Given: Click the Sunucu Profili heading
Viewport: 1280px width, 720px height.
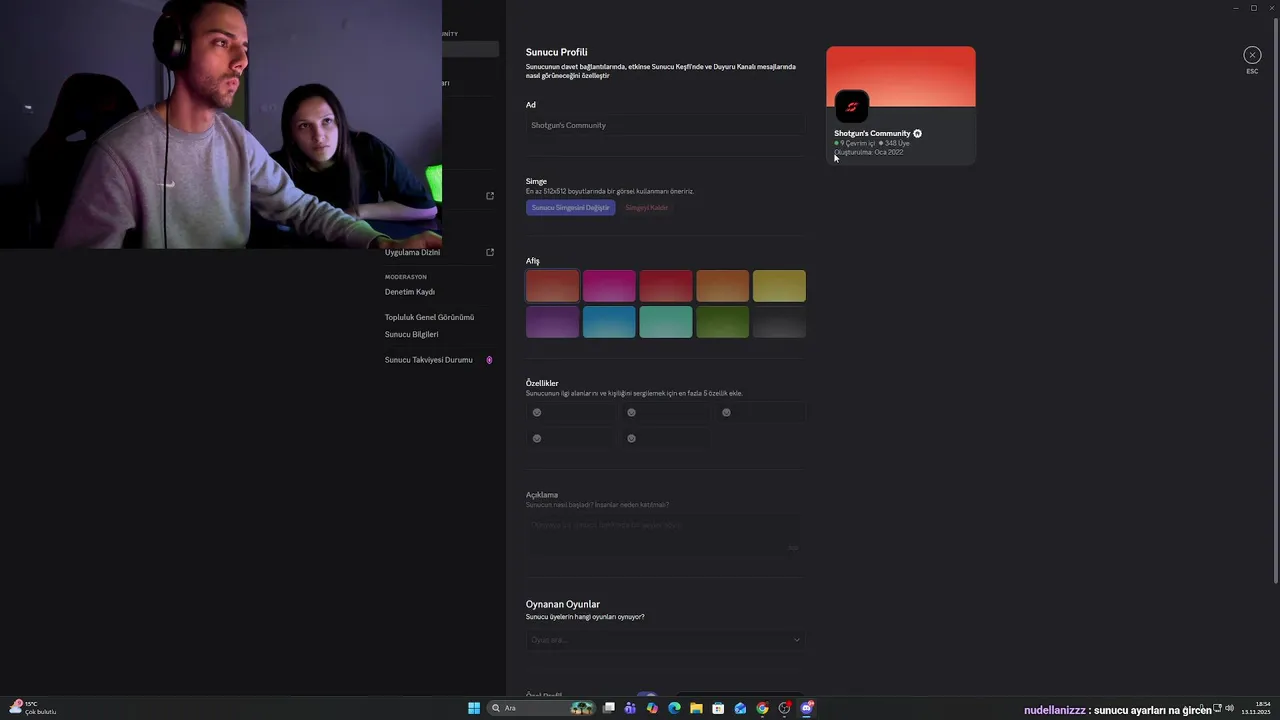Looking at the screenshot, I should click(x=557, y=52).
